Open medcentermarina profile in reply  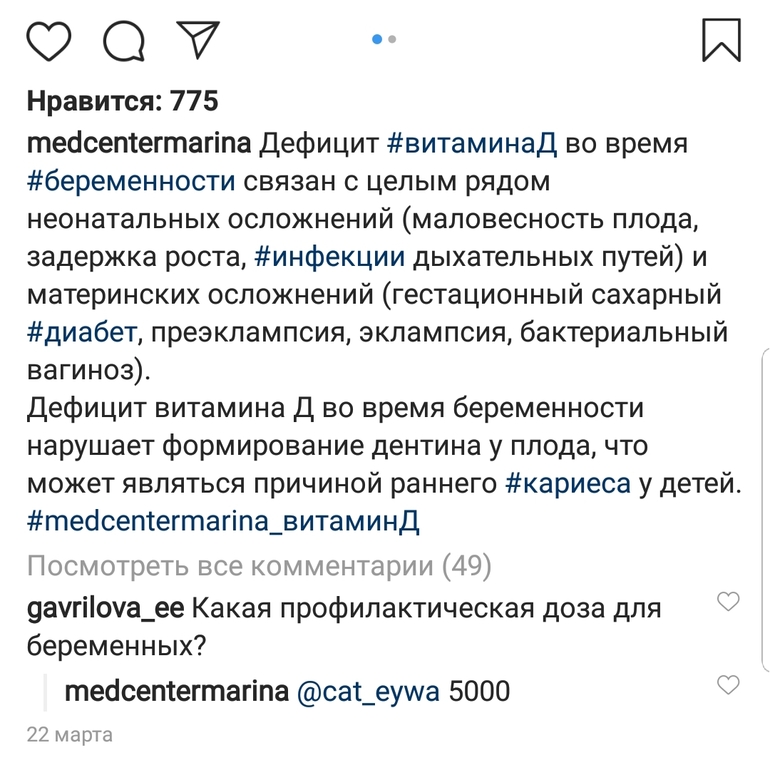pyautogui.click(x=175, y=691)
